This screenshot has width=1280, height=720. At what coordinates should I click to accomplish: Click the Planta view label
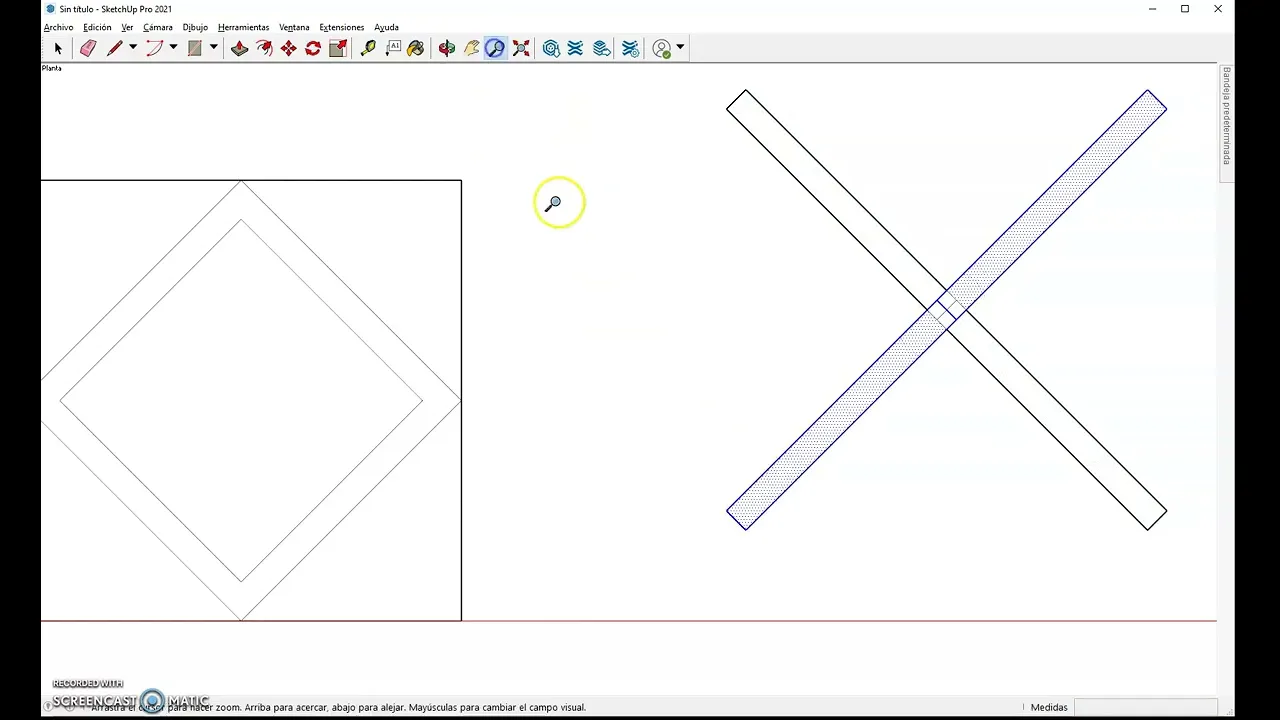[51, 68]
